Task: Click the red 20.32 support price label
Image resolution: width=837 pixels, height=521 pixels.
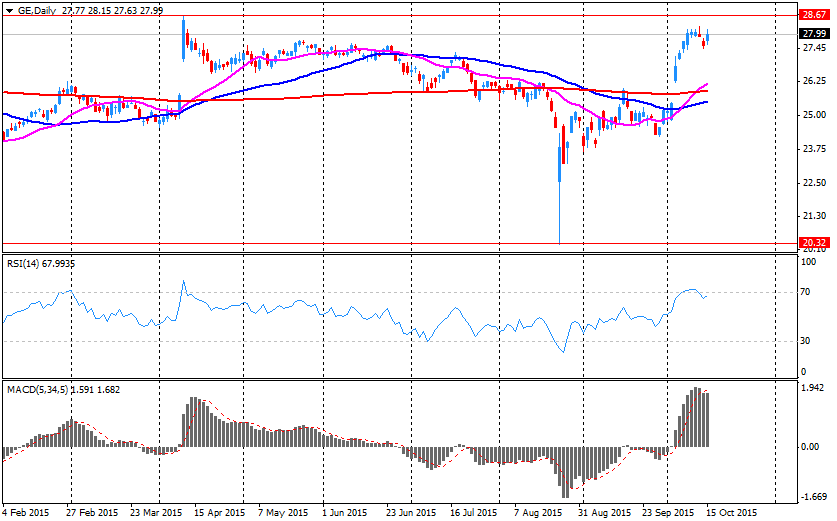Action: (814, 243)
